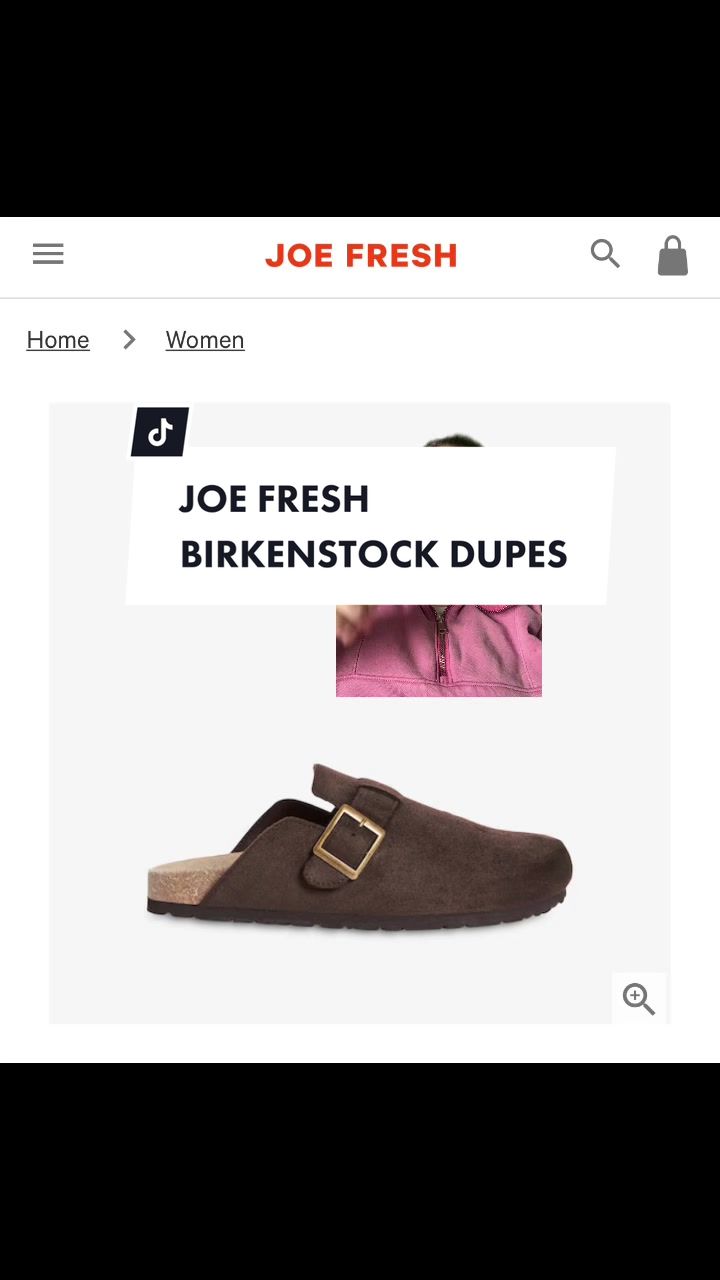This screenshot has height=1280, width=720.
Task: Open the search magnifier icon
Action: click(x=605, y=254)
